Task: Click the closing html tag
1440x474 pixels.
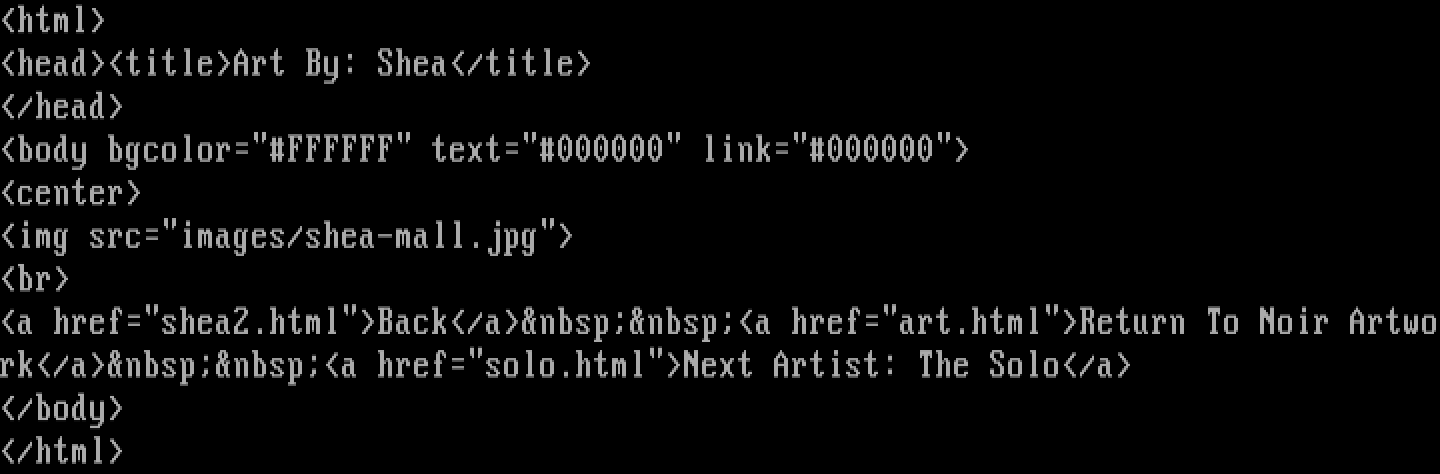Action: tap(63, 450)
